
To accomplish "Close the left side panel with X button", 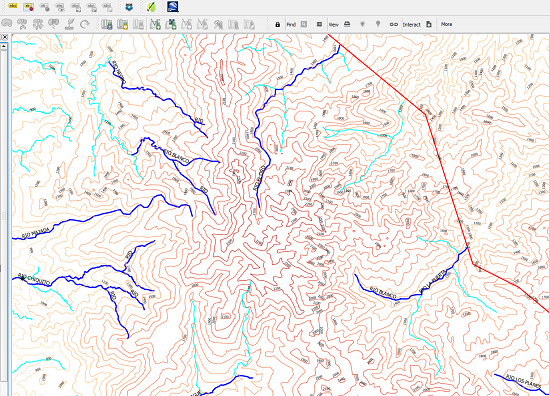I will click(5, 37).
